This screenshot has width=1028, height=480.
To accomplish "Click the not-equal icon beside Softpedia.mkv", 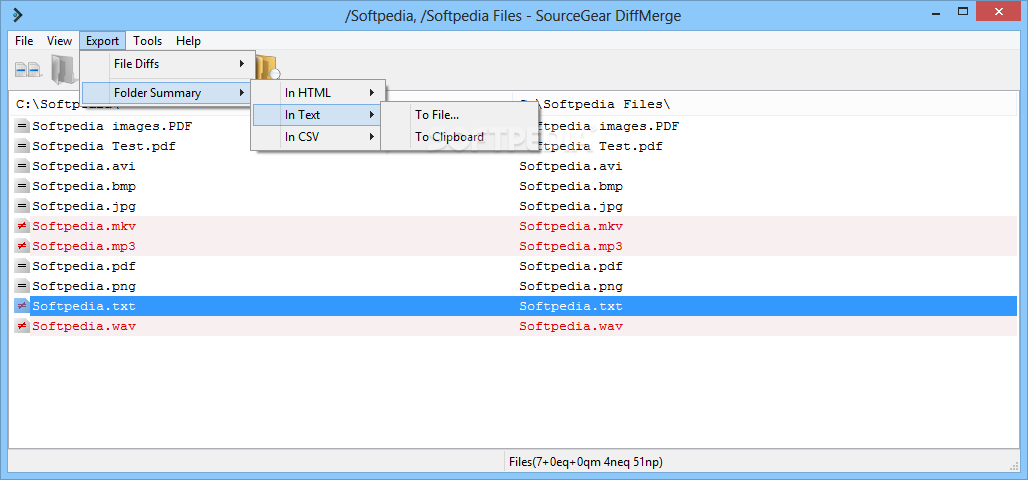I will tap(22, 226).
